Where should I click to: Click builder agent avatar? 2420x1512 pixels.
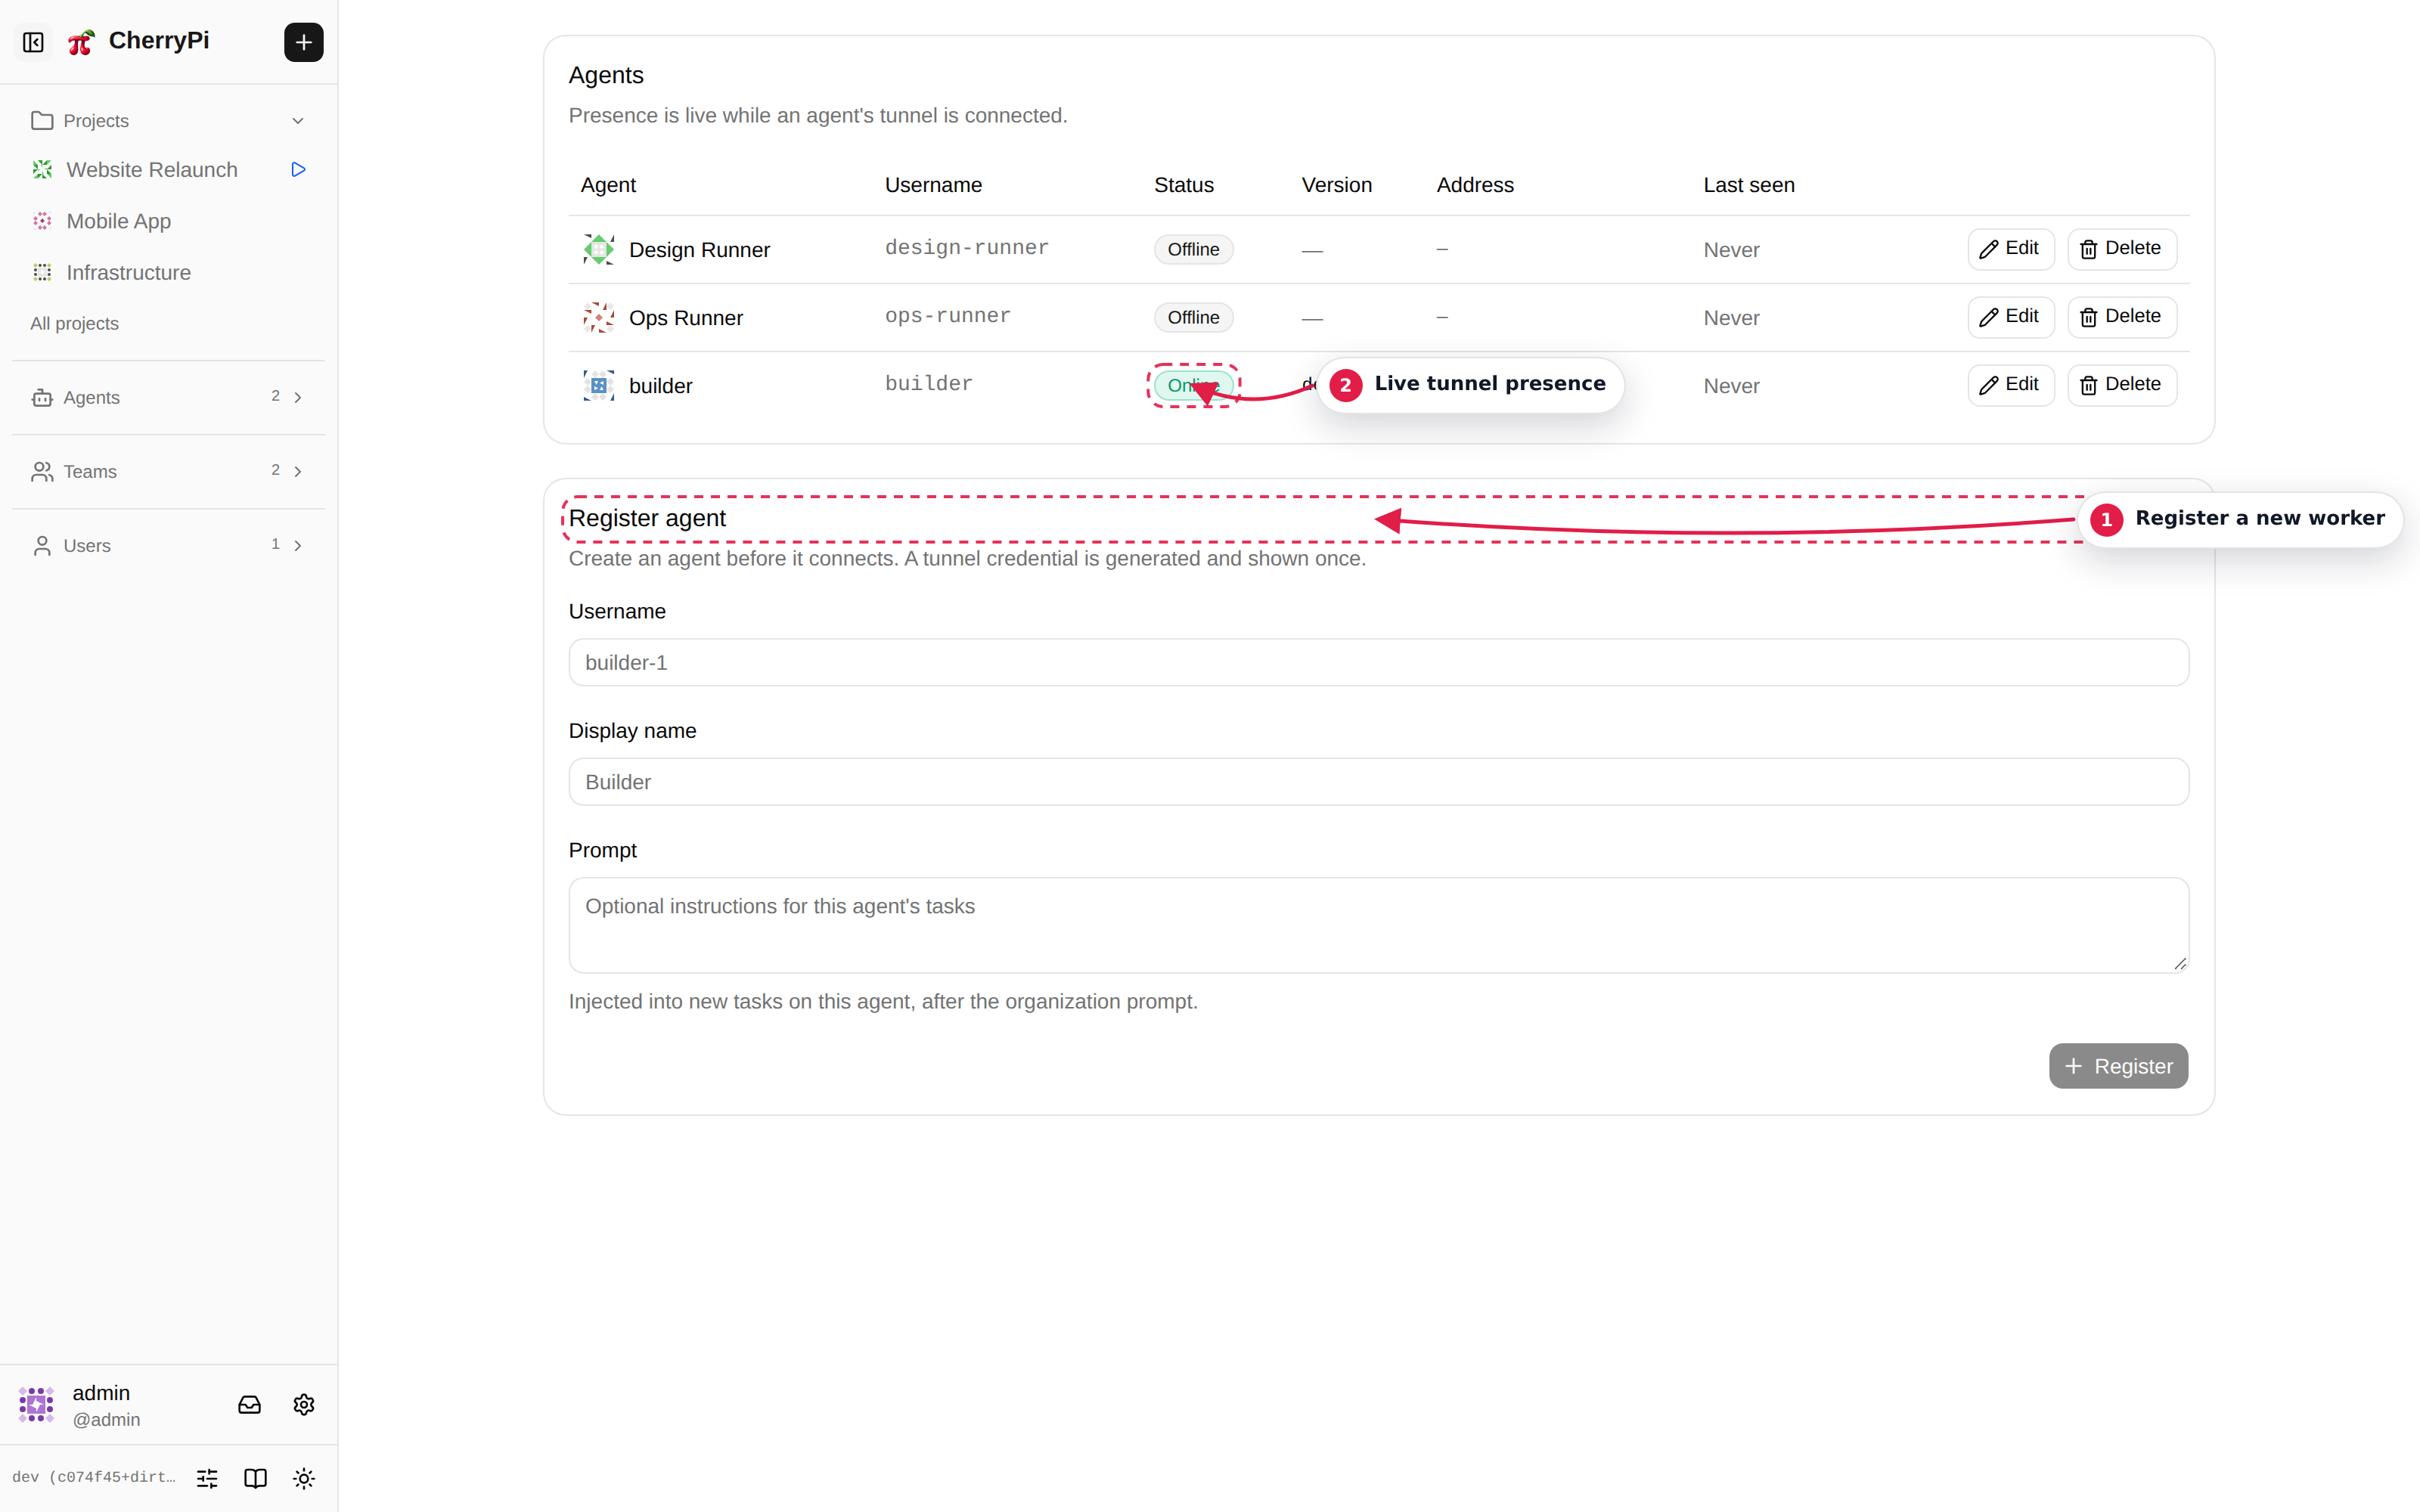599,385
